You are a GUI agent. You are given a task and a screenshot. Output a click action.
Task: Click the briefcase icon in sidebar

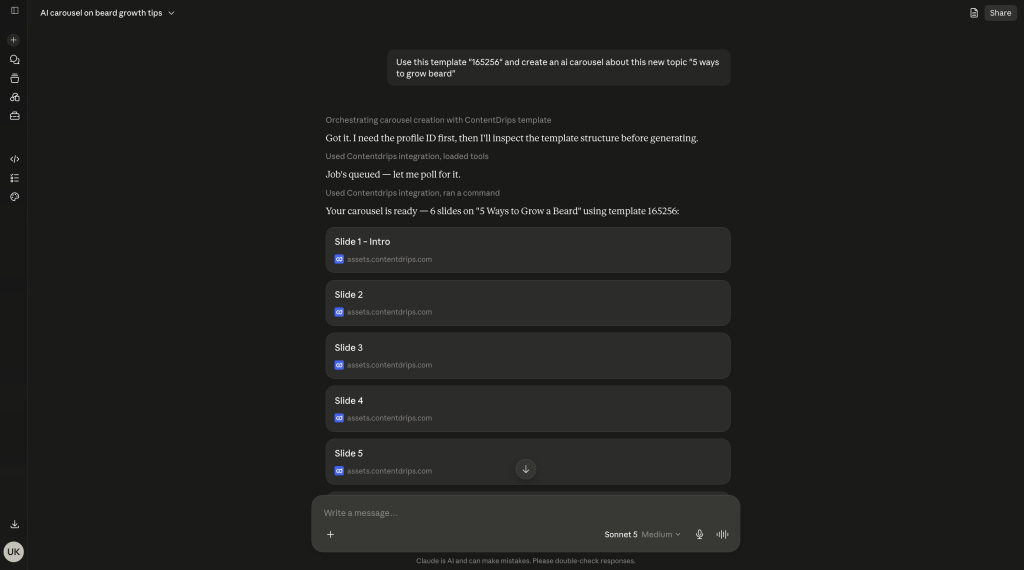click(x=14, y=116)
